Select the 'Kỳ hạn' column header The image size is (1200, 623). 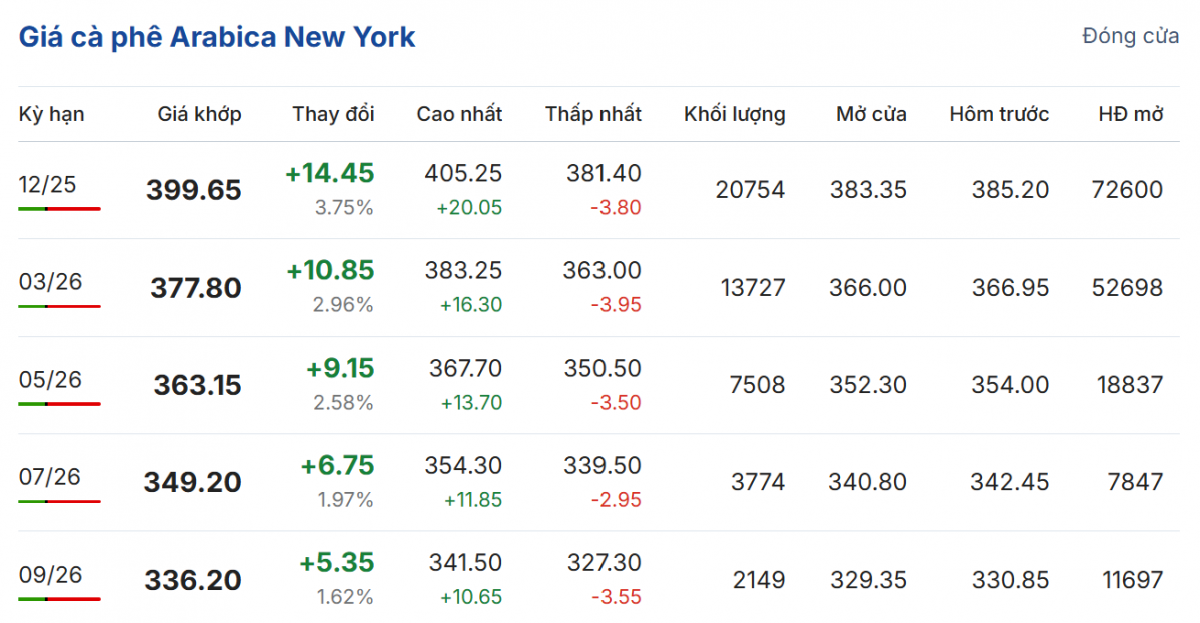[52, 114]
